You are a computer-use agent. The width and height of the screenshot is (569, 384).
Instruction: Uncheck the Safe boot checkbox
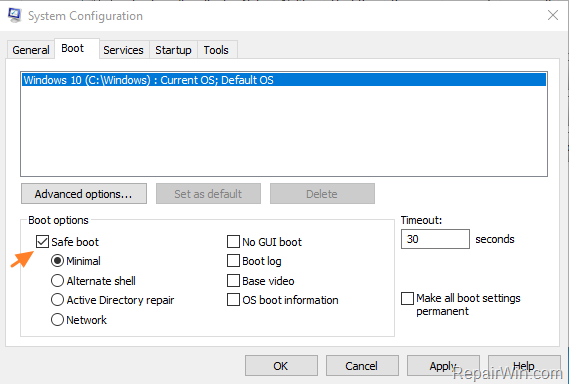(x=42, y=242)
